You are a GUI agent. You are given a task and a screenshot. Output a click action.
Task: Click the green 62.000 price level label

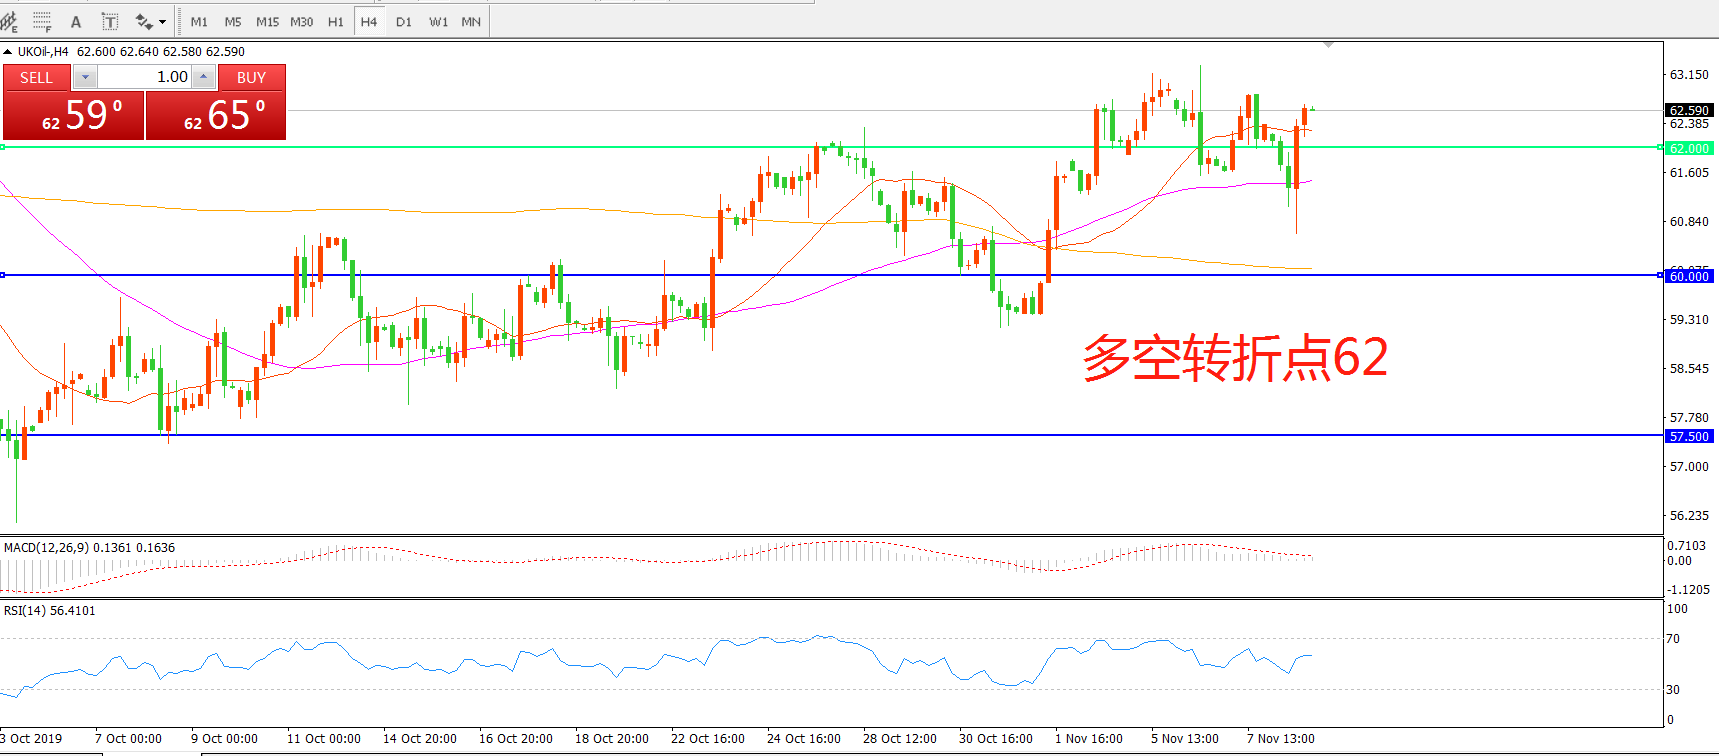[x=1689, y=148]
